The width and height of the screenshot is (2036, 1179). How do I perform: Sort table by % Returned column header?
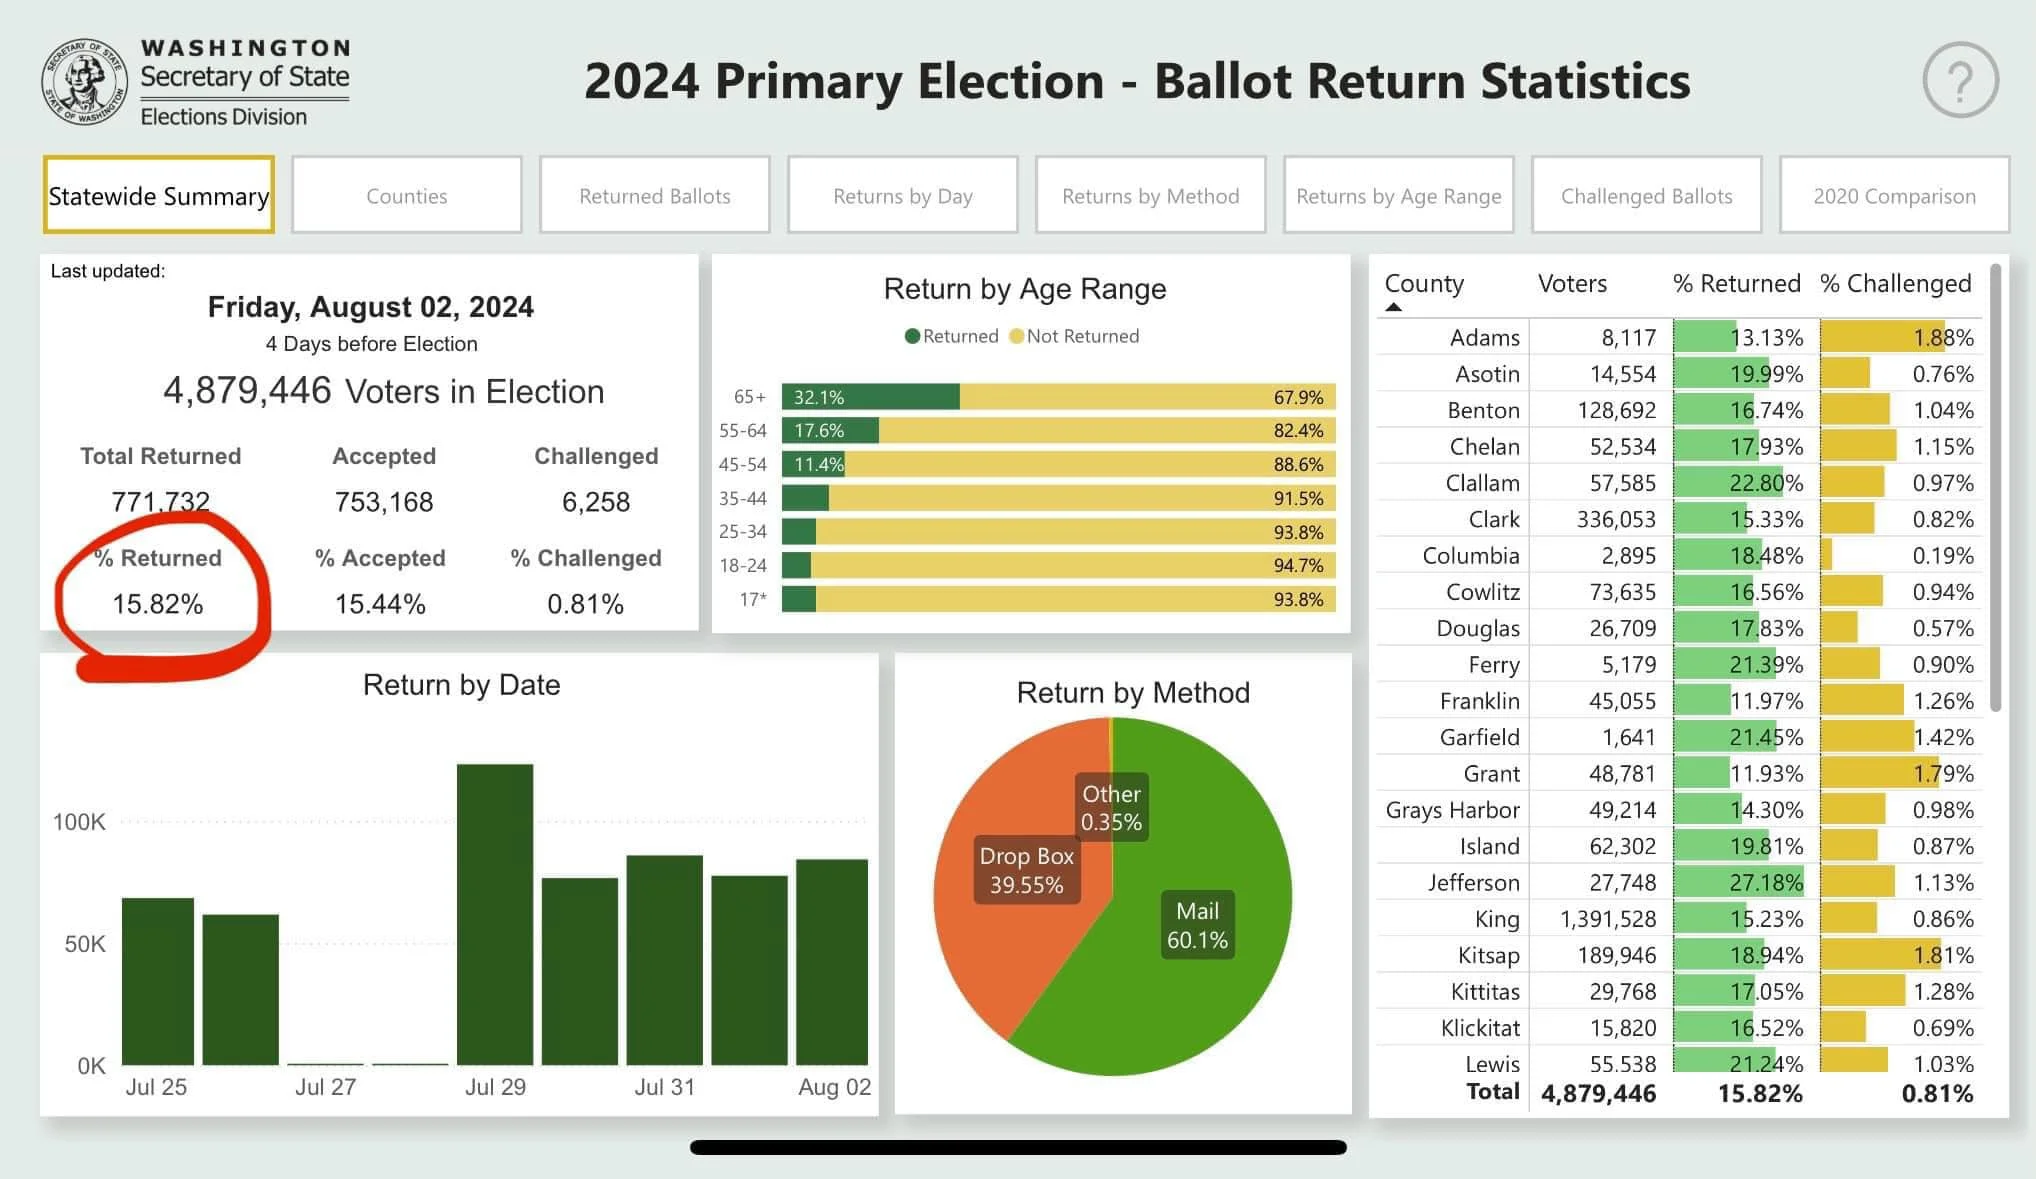click(1736, 284)
